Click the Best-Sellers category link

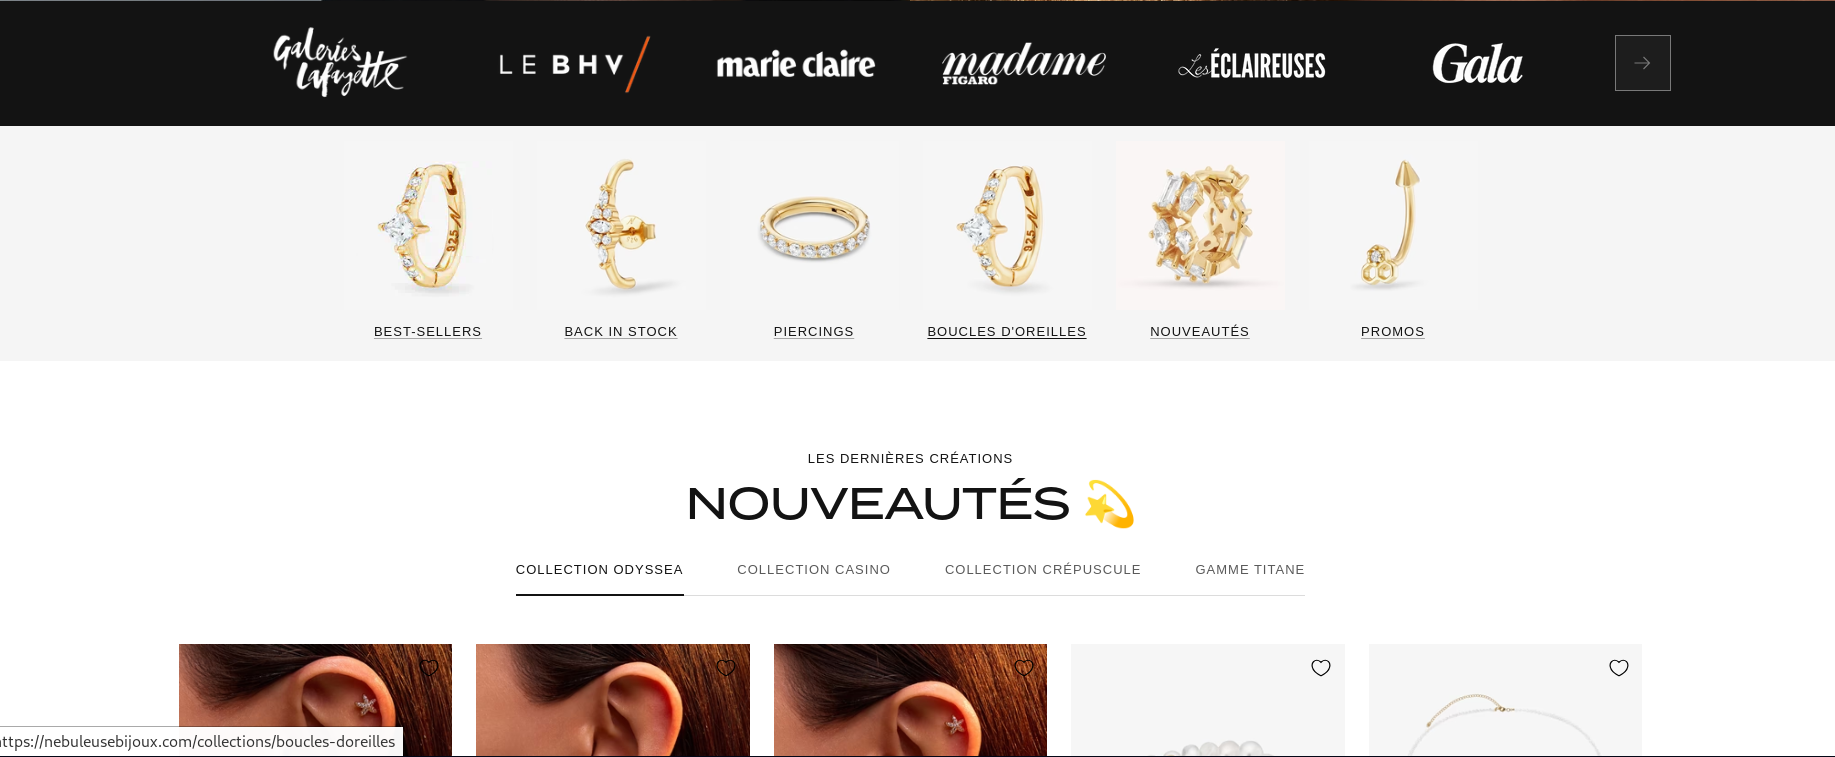[428, 332]
